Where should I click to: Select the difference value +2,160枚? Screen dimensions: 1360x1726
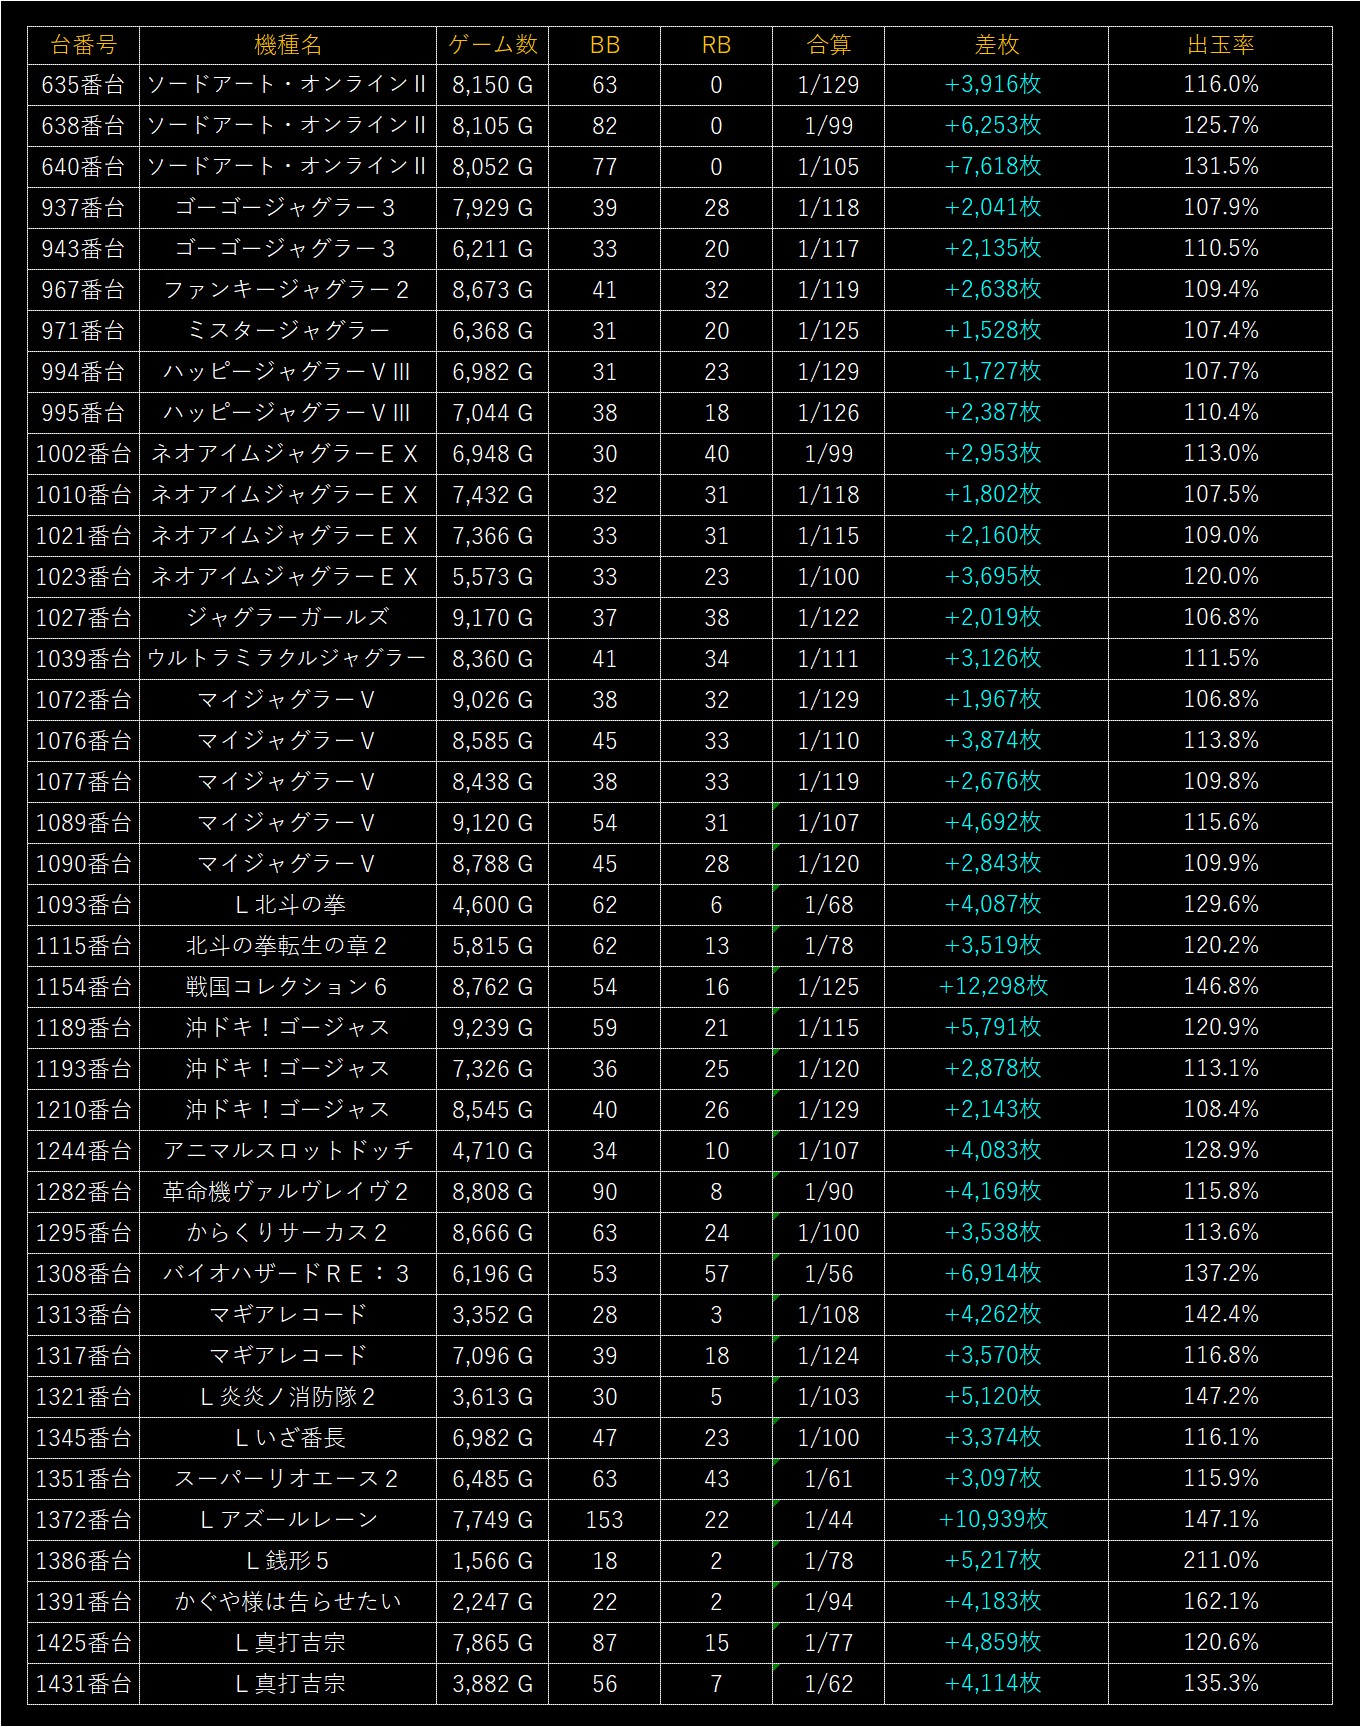(993, 536)
